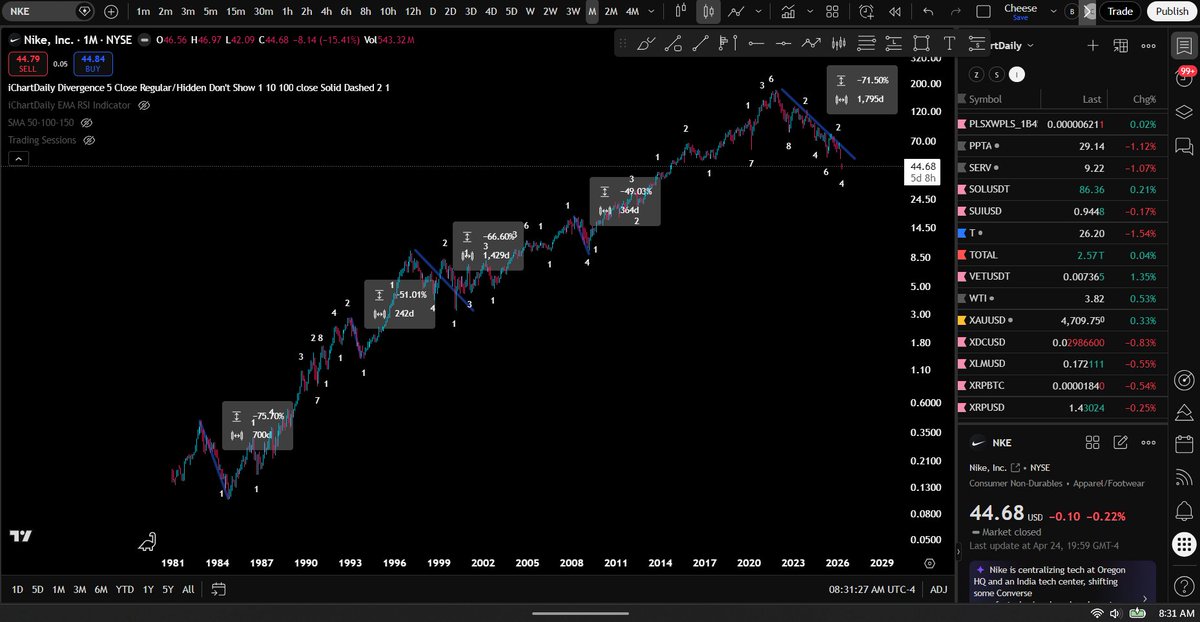
Task: Set range to YTD
Action: point(125,589)
